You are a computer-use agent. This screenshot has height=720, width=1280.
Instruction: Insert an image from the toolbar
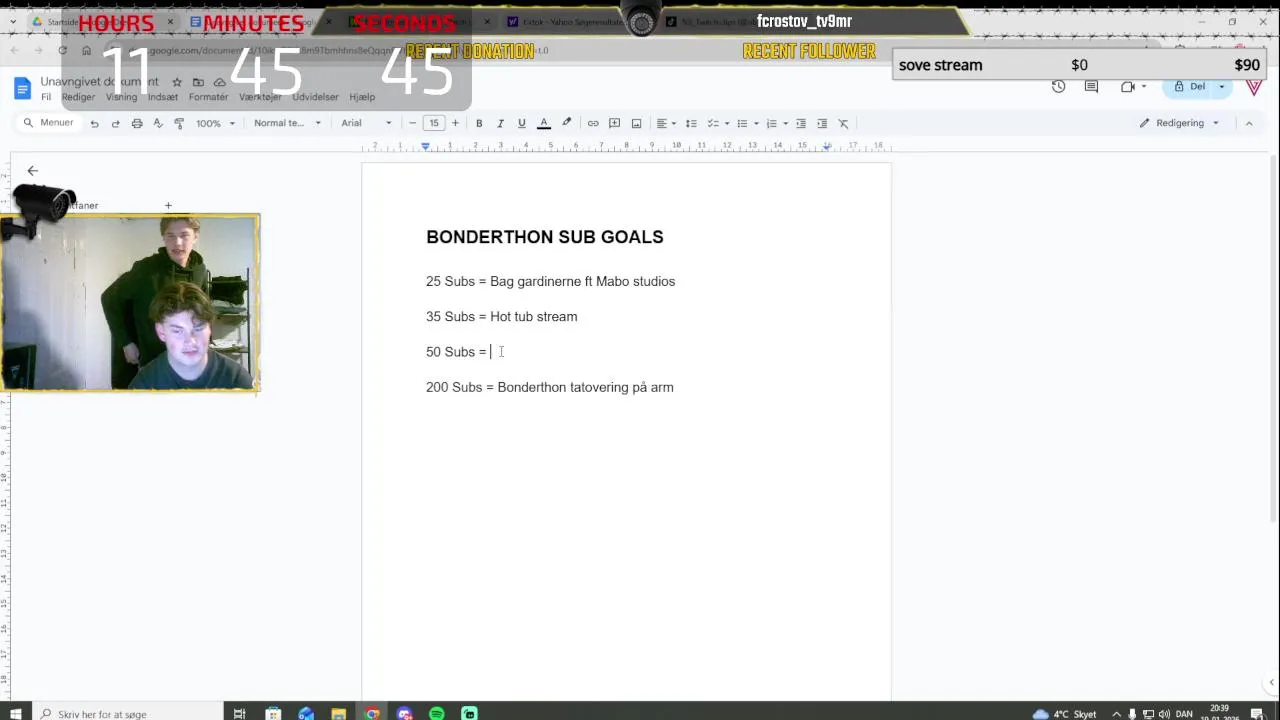click(636, 123)
